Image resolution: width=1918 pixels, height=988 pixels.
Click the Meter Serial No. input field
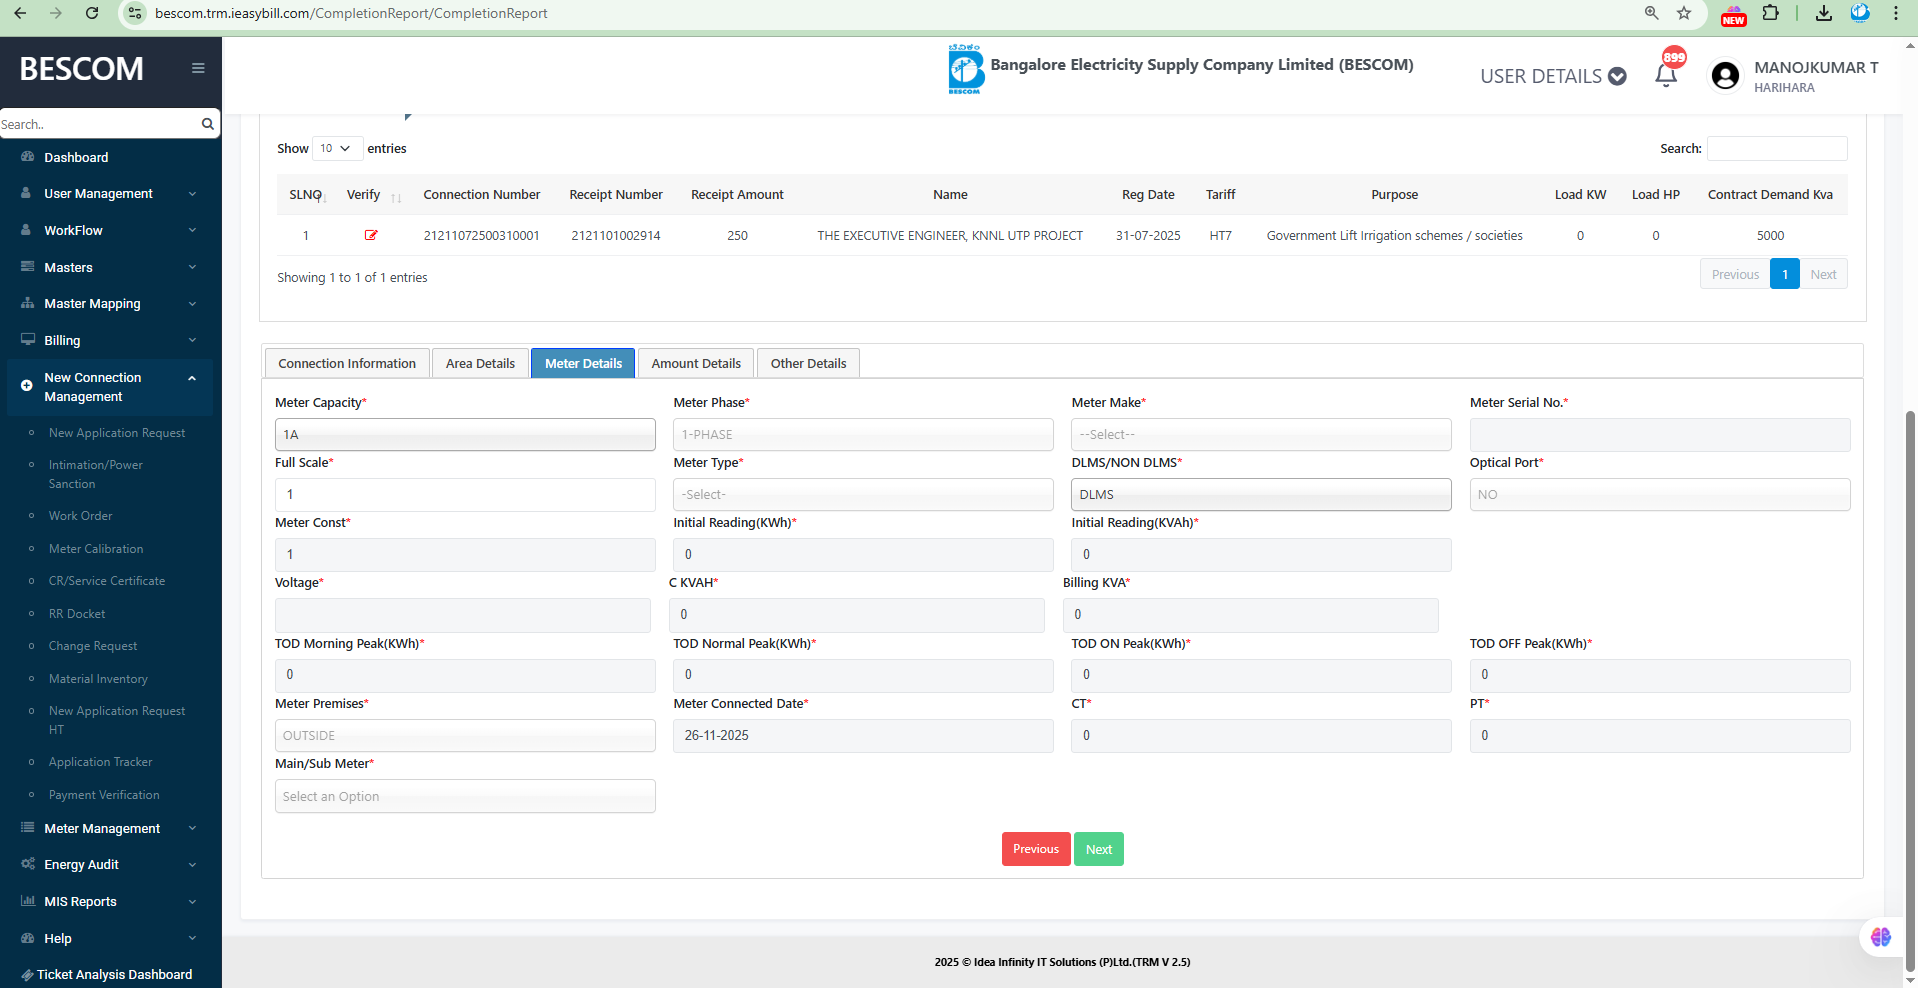[1659, 435]
